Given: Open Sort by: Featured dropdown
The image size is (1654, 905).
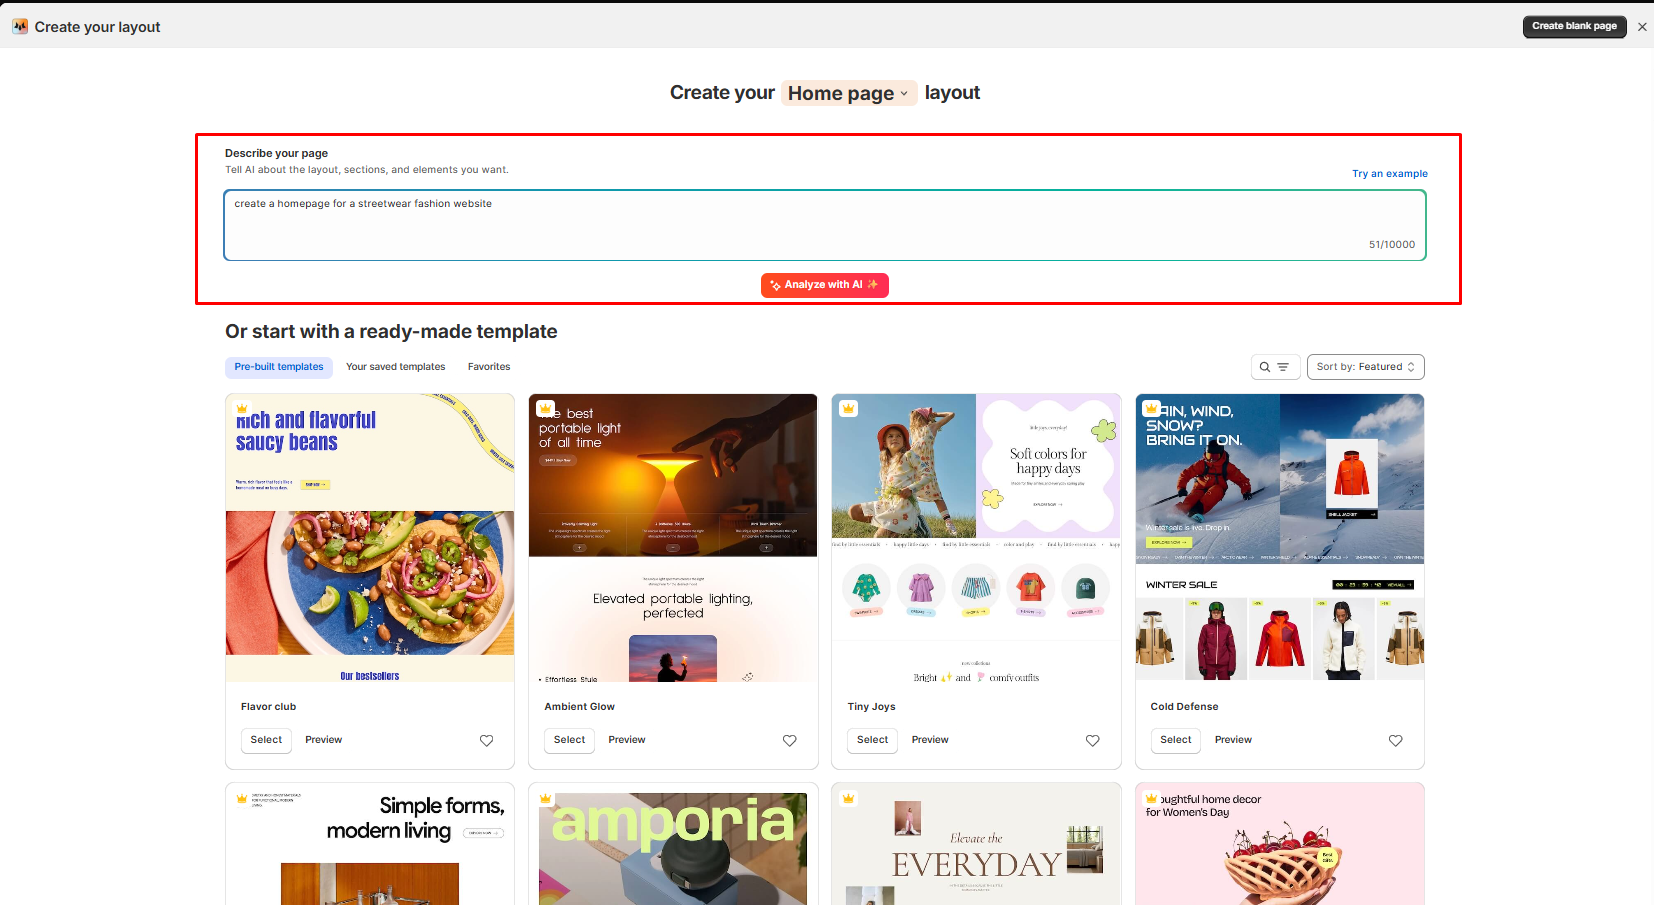Looking at the screenshot, I should (1365, 367).
